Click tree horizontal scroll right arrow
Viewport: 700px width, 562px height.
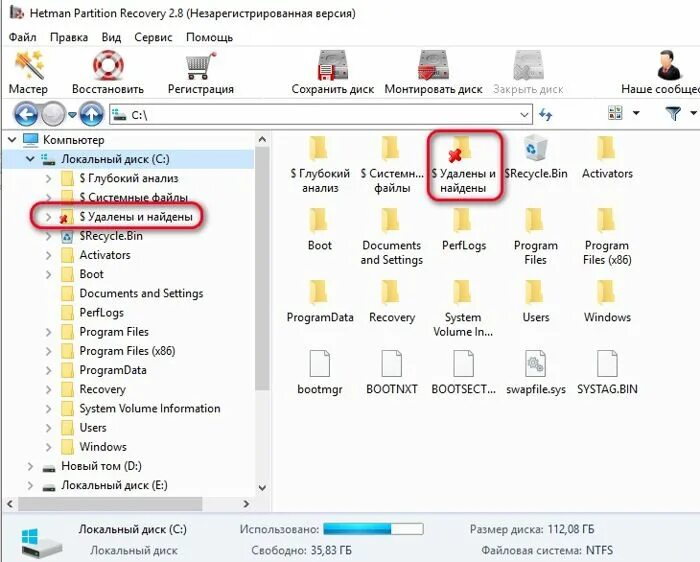tap(246, 504)
